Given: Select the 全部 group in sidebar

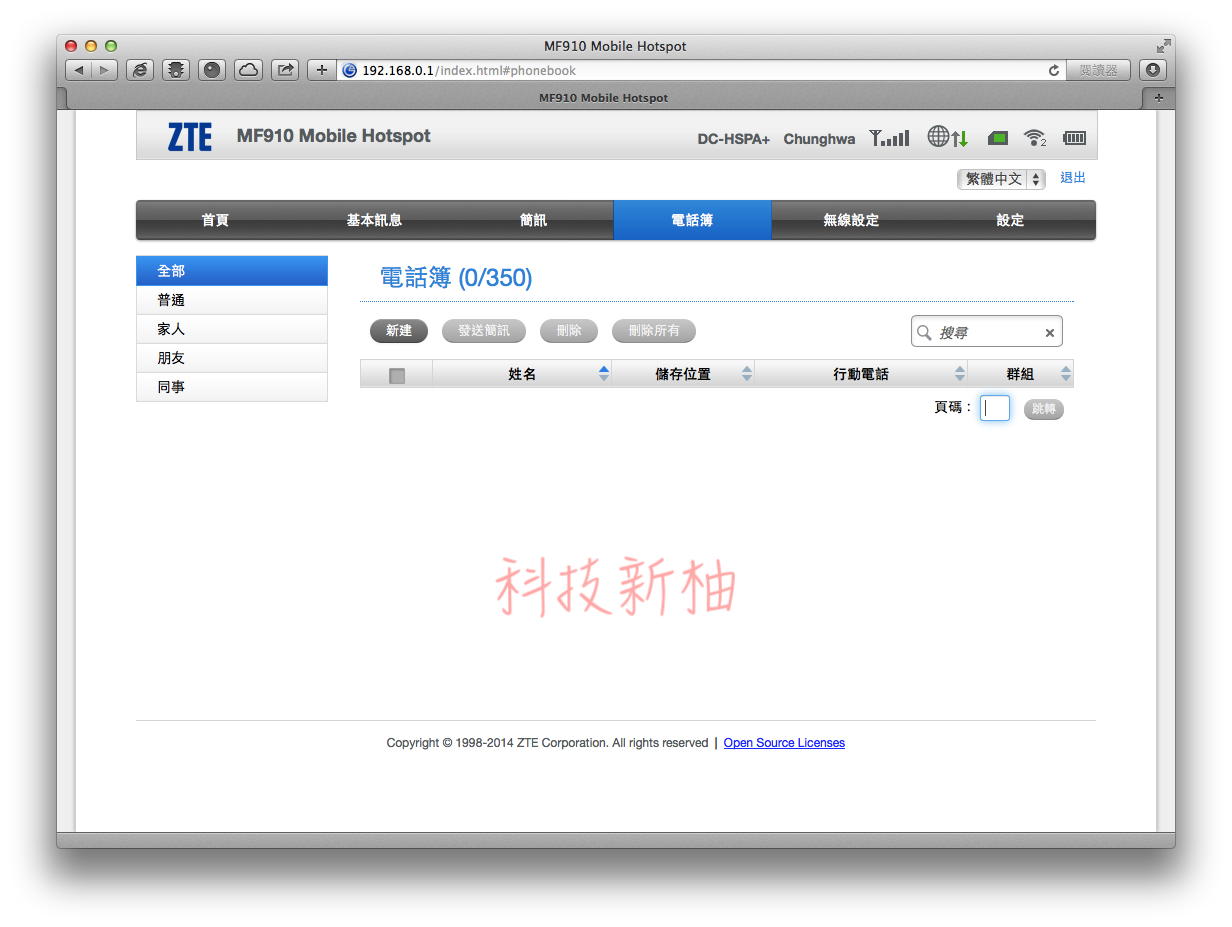Looking at the screenshot, I should [x=232, y=271].
